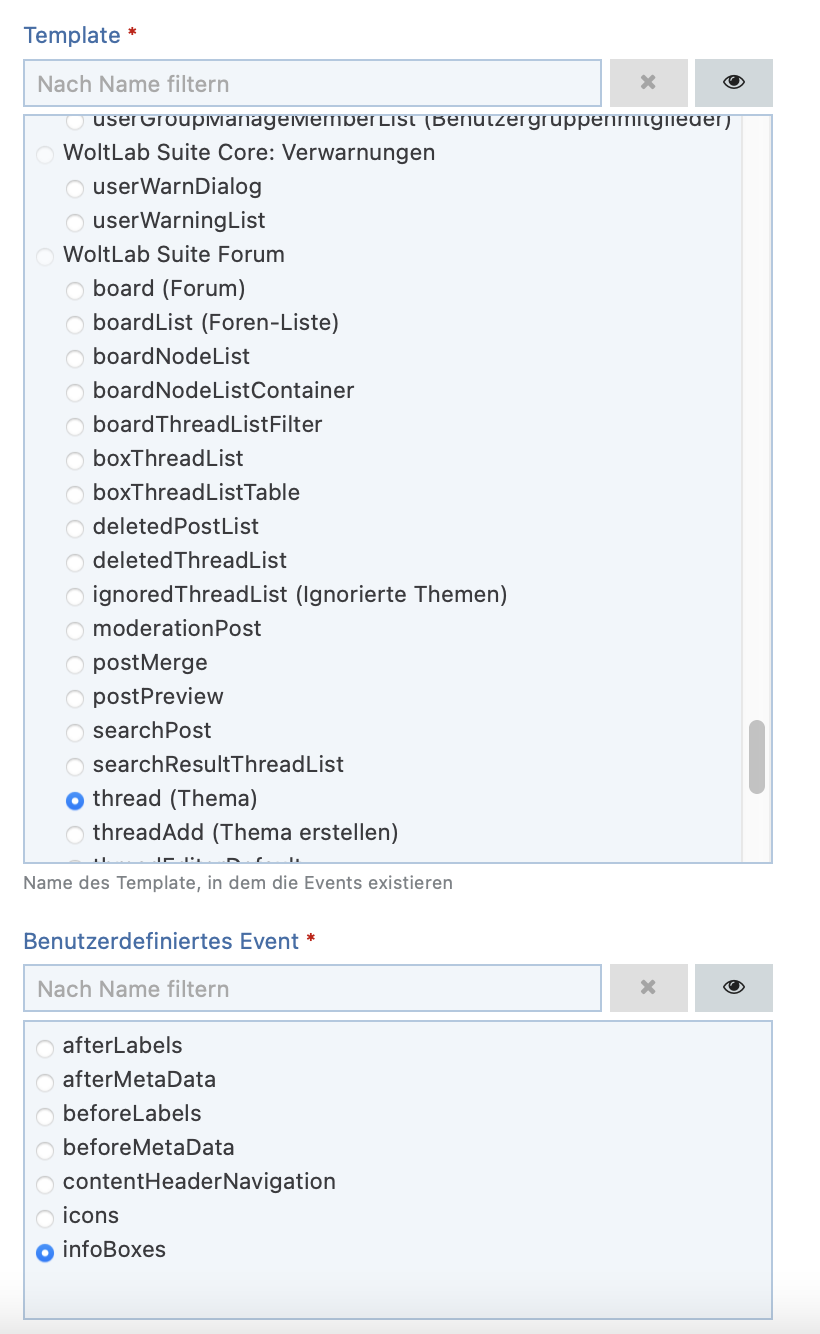Choose the icons event radio button
Screen dimensions: 820x1334
(x=45, y=1218)
